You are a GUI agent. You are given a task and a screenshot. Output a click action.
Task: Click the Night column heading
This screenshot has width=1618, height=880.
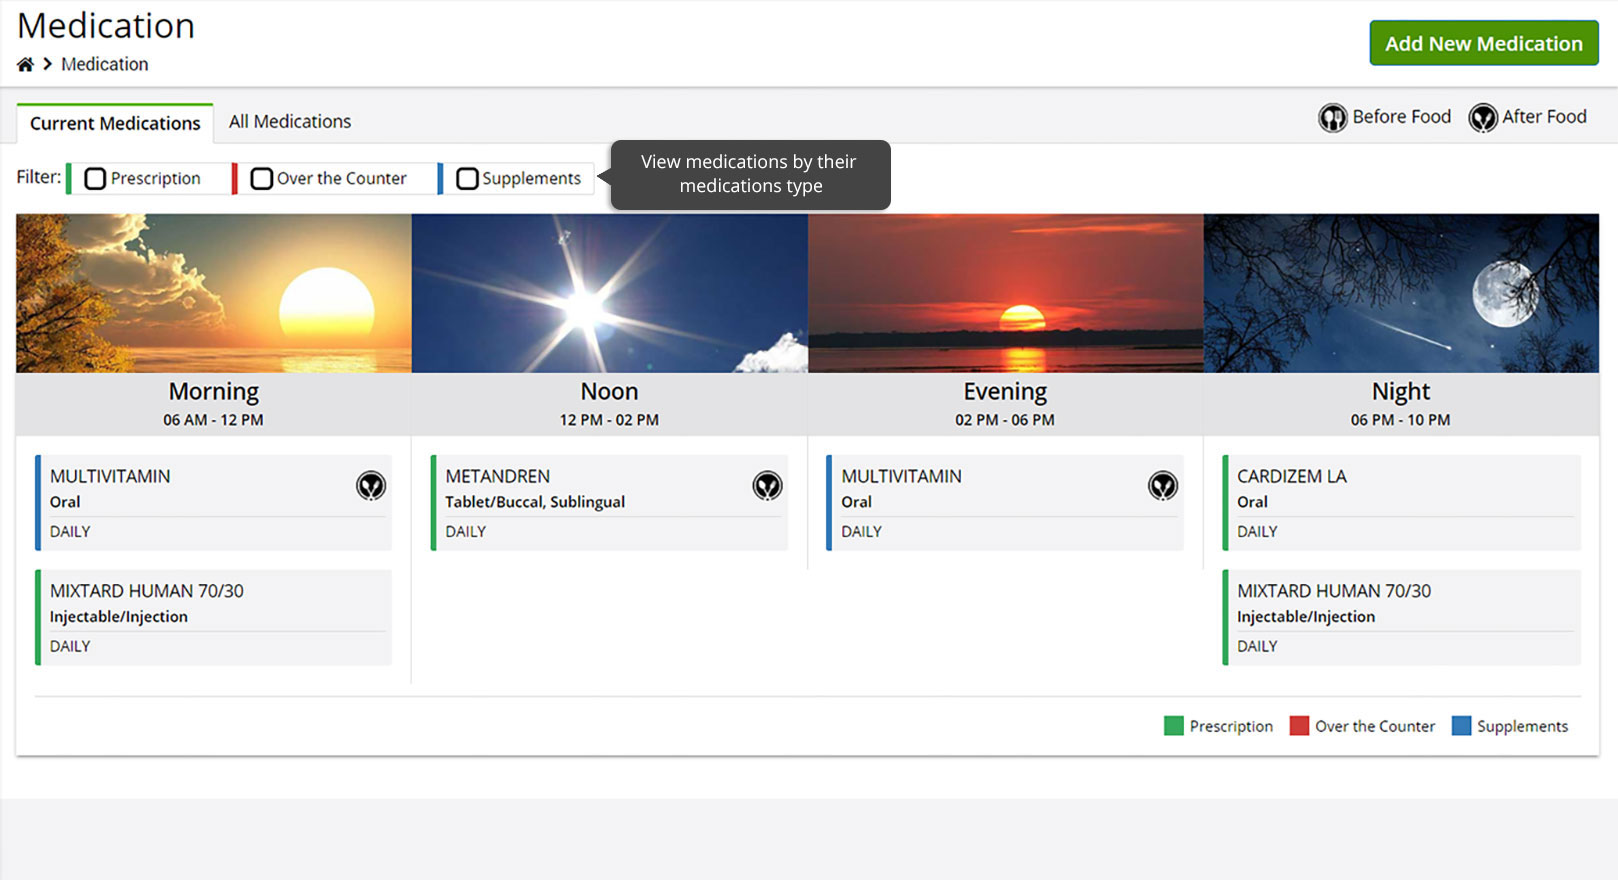(1401, 391)
